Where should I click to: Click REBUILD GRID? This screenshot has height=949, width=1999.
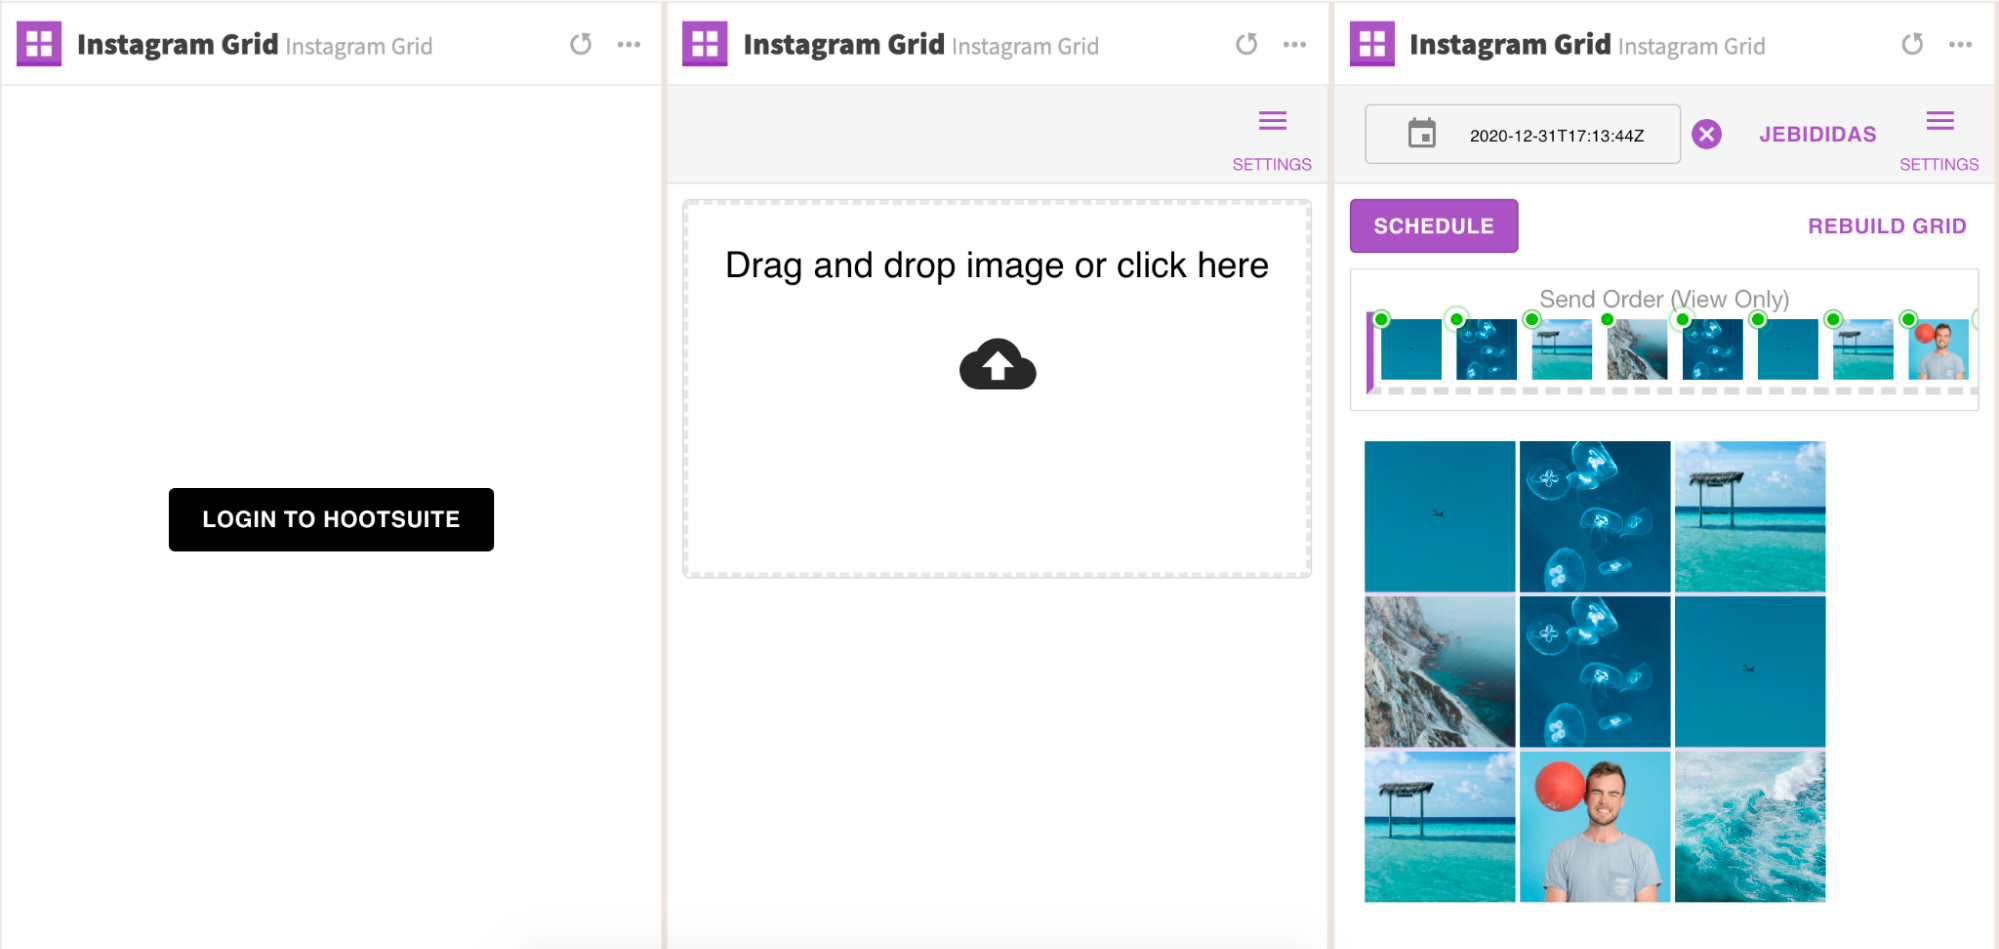click(x=1887, y=226)
